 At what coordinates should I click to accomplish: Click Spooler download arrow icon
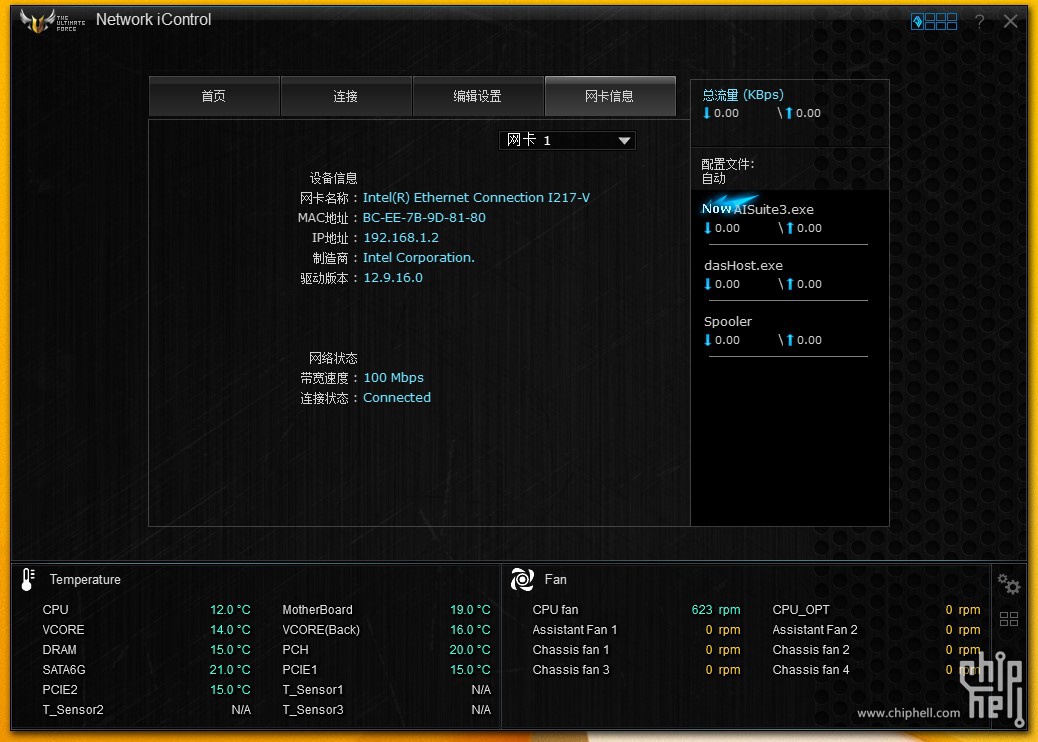[708, 340]
